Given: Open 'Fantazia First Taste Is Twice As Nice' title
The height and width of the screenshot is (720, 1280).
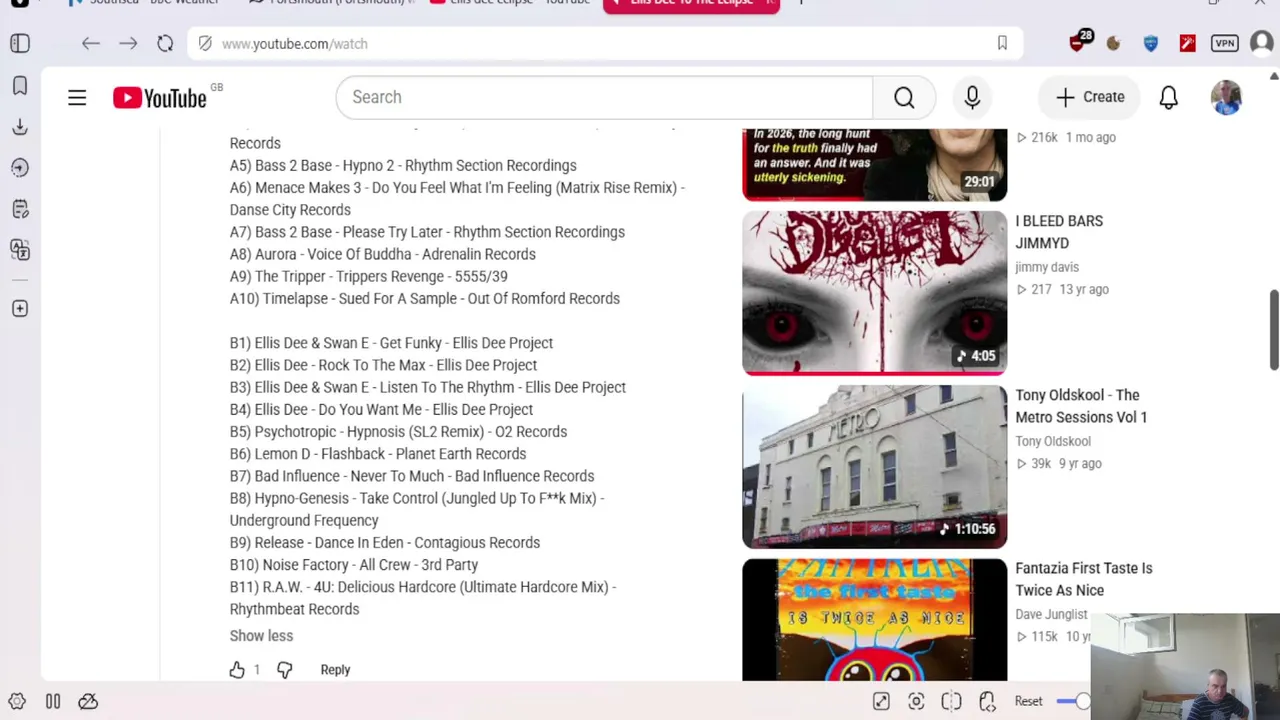Looking at the screenshot, I should 1084,579.
